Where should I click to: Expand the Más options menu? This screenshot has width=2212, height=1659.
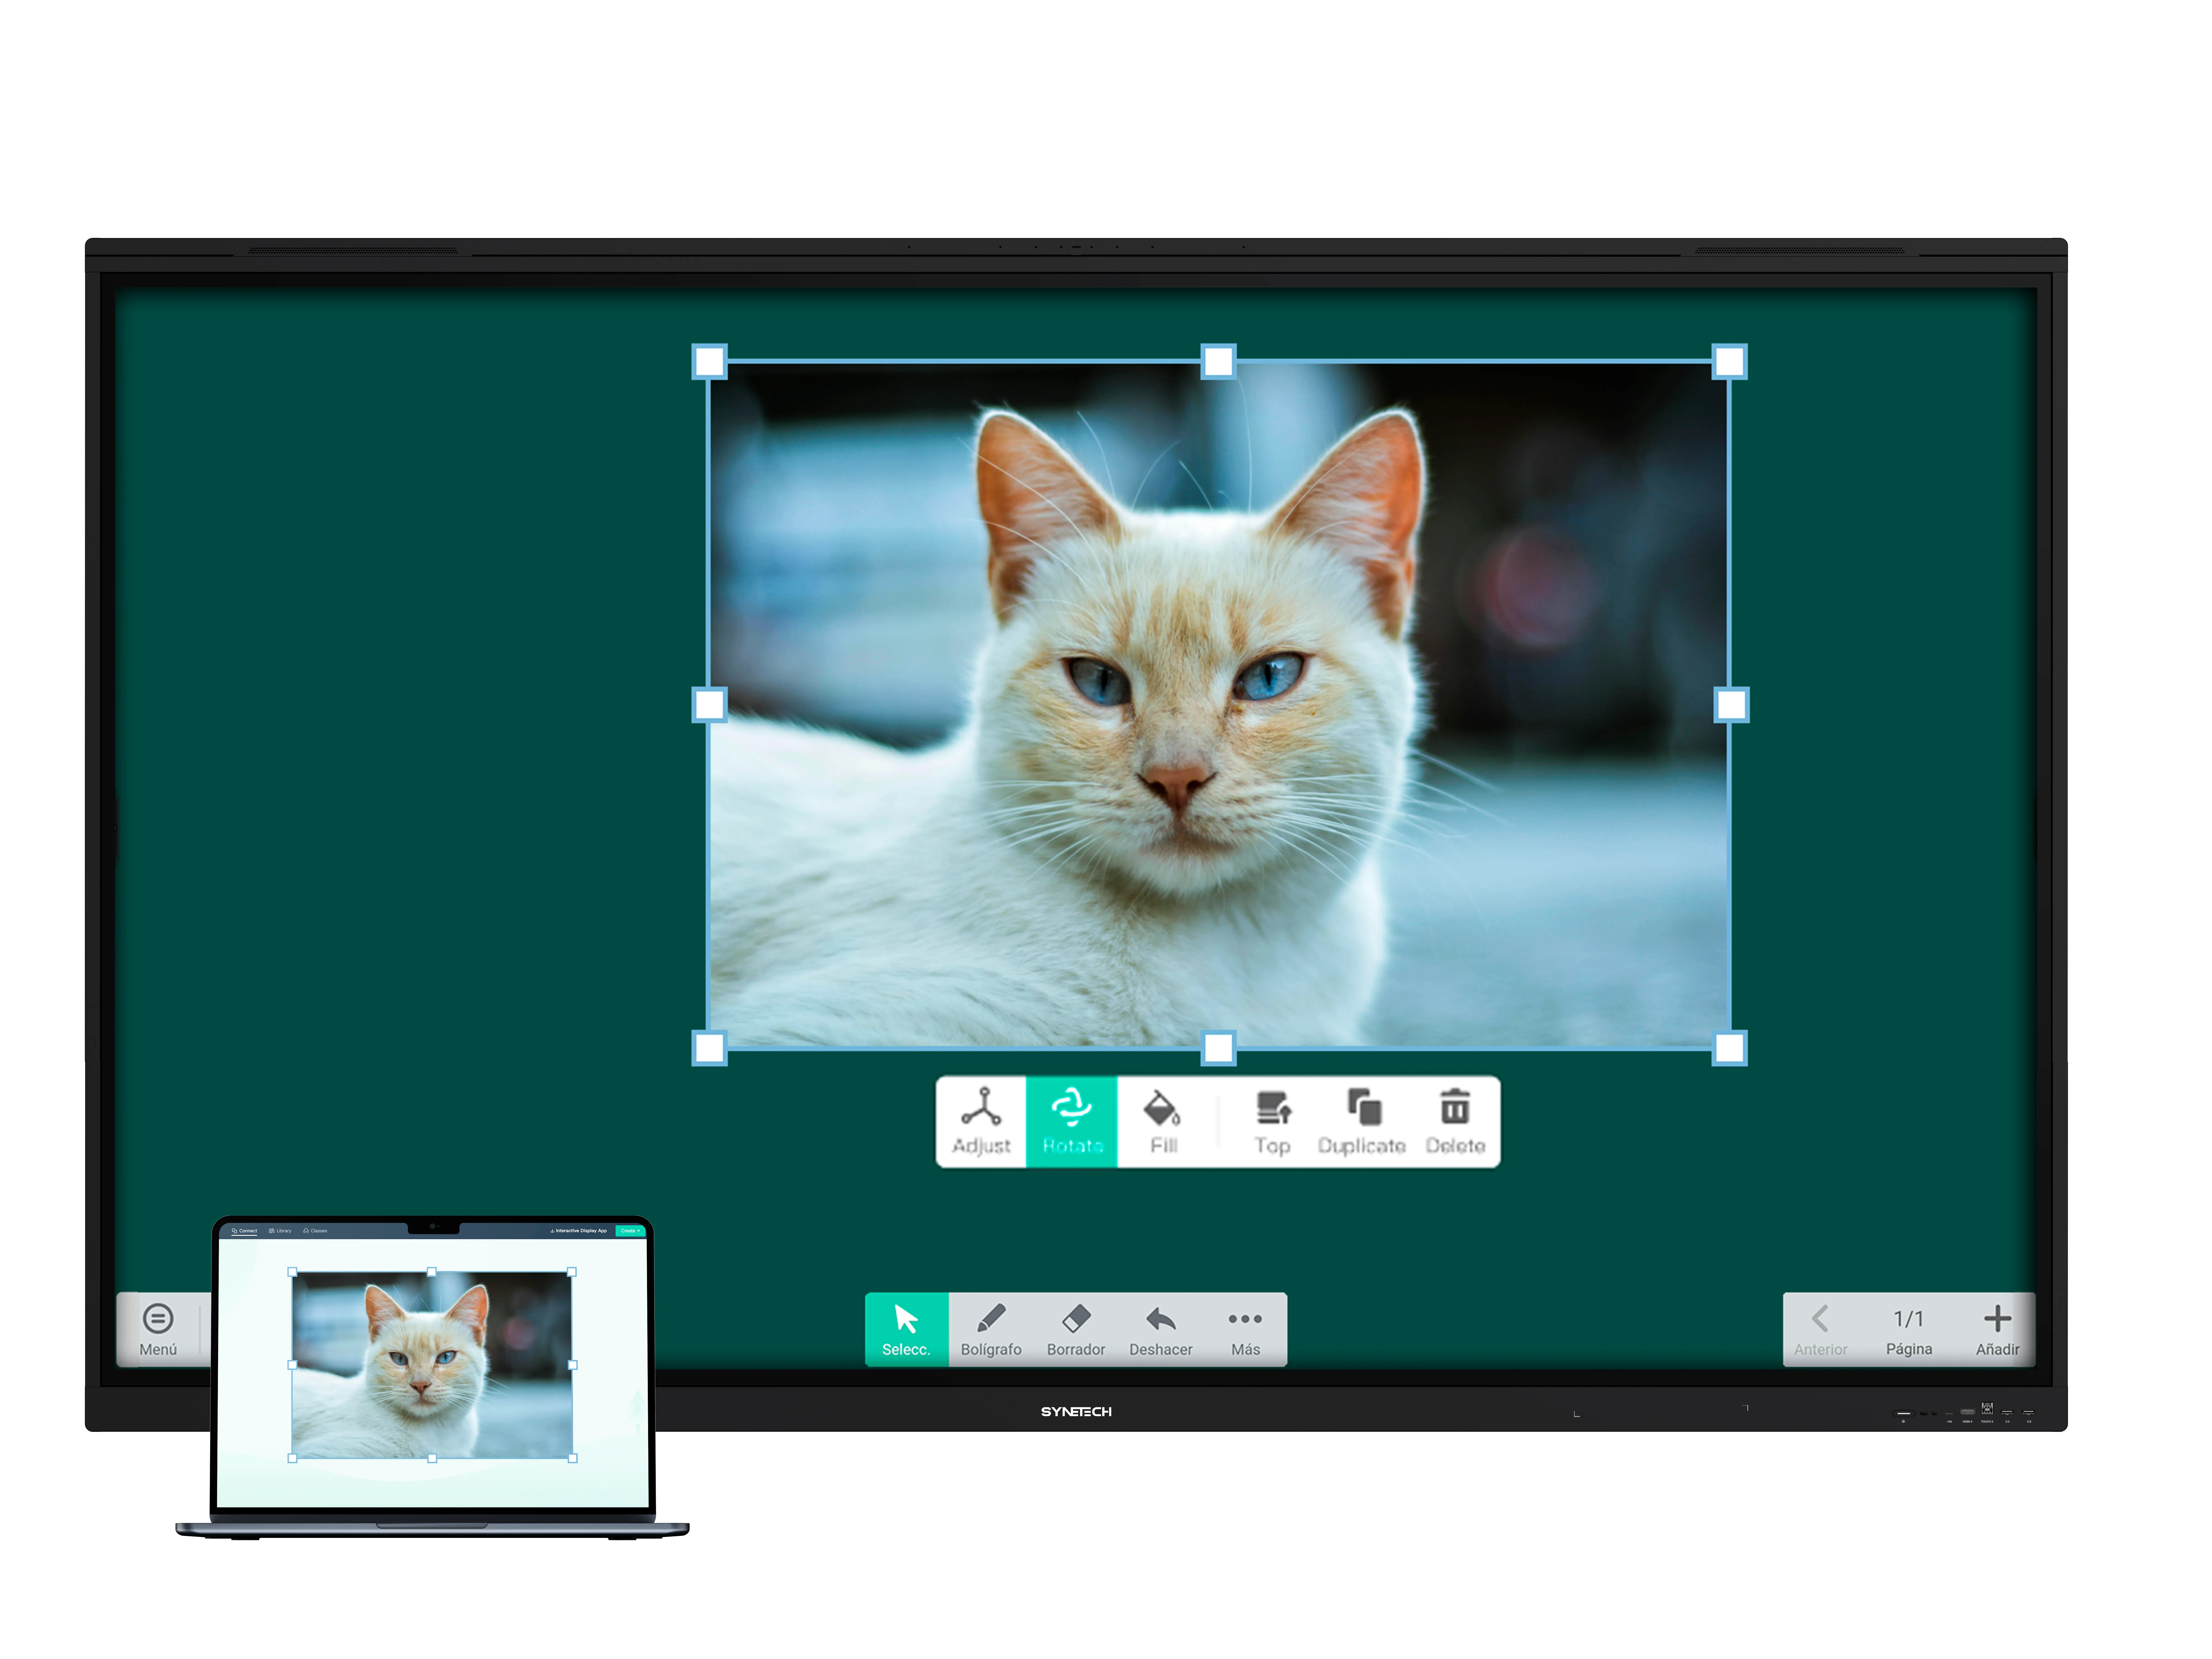[x=1245, y=1330]
